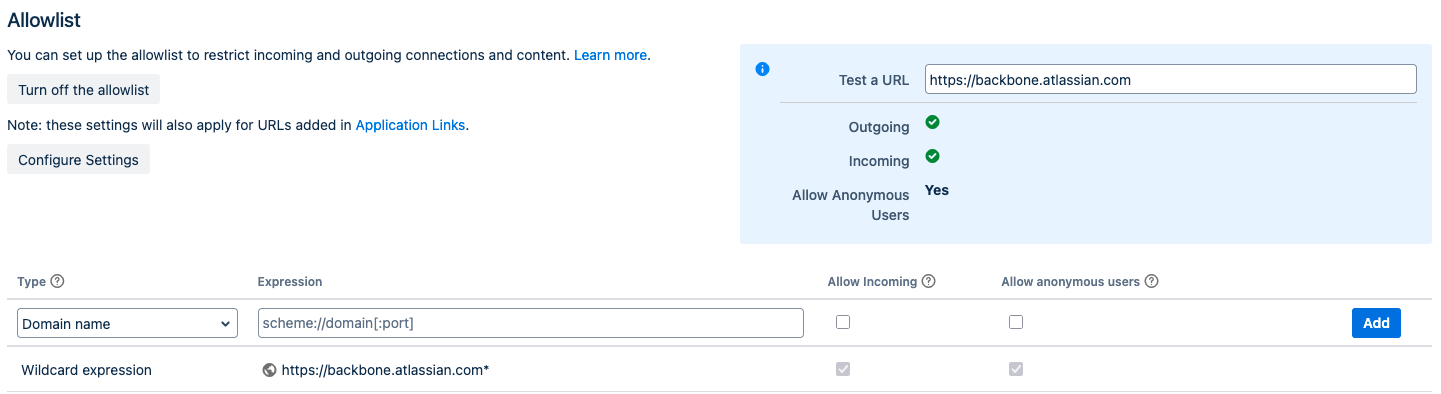
Task: Tick the Allow Incoming checkbox in the new entry row
Action: click(x=843, y=322)
